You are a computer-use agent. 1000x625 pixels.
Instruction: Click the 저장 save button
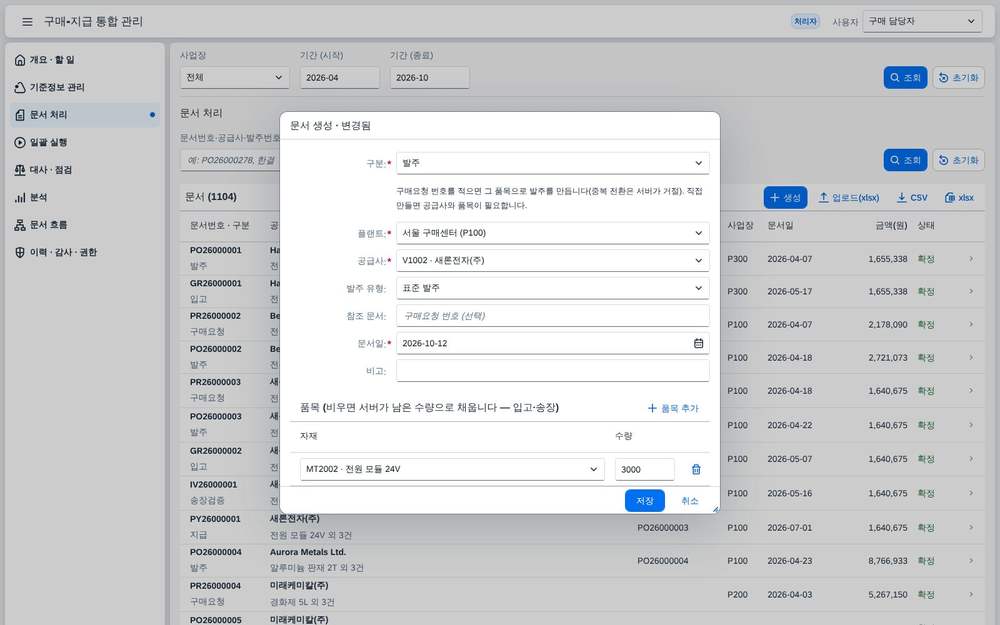(x=644, y=501)
